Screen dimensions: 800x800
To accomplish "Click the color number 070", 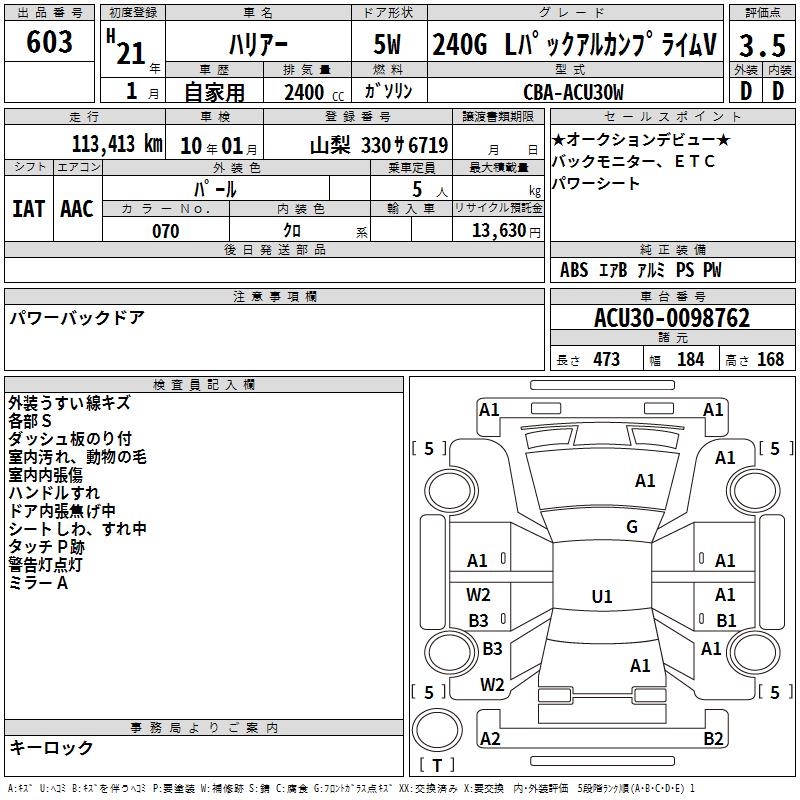I will (x=166, y=231).
